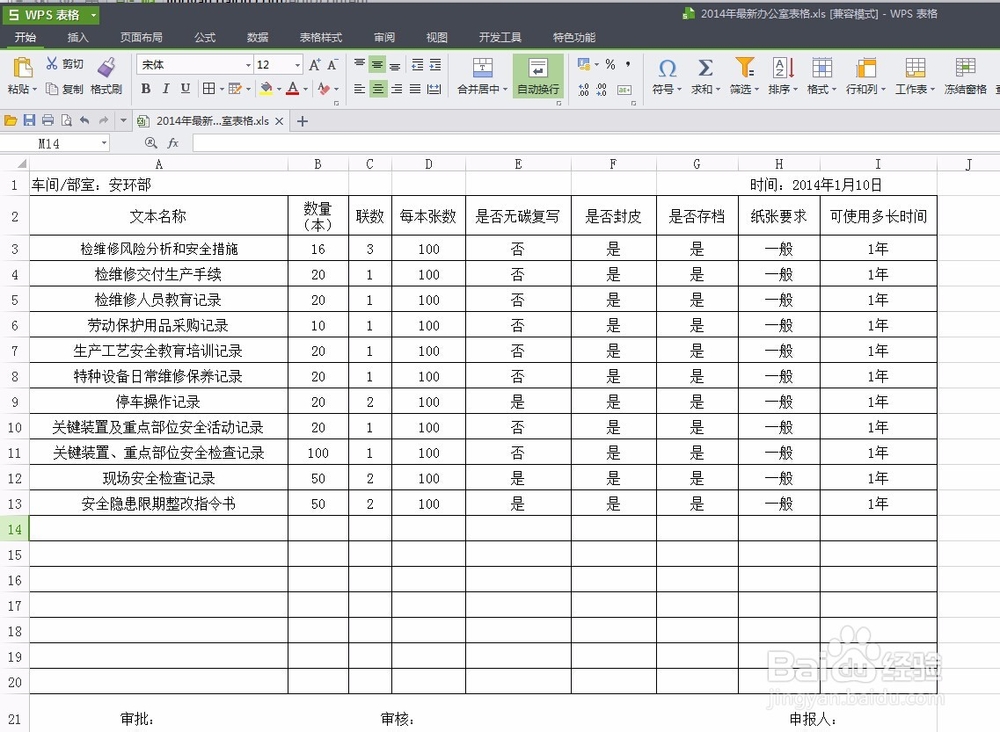
Task: Expand the Merge and Center dropdown arrow
Action: (x=505, y=90)
